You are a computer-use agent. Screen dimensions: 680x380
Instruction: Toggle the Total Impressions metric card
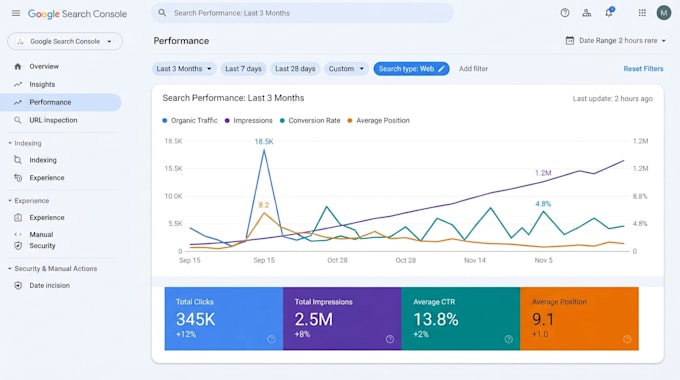click(x=342, y=318)
